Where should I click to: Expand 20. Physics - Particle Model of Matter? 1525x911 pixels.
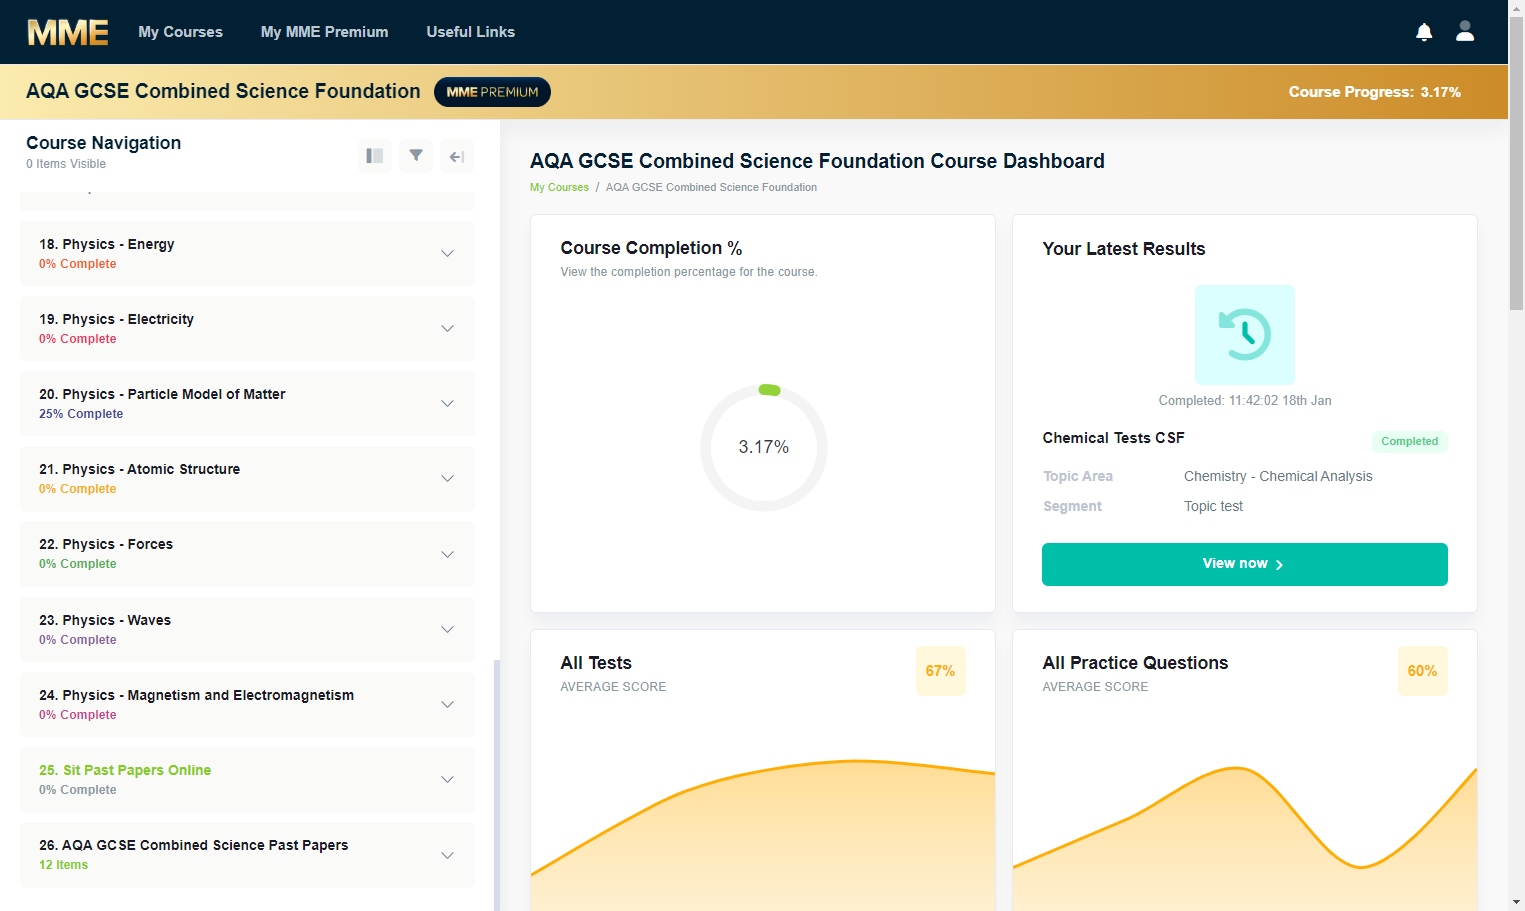click(x=247, y=404)
